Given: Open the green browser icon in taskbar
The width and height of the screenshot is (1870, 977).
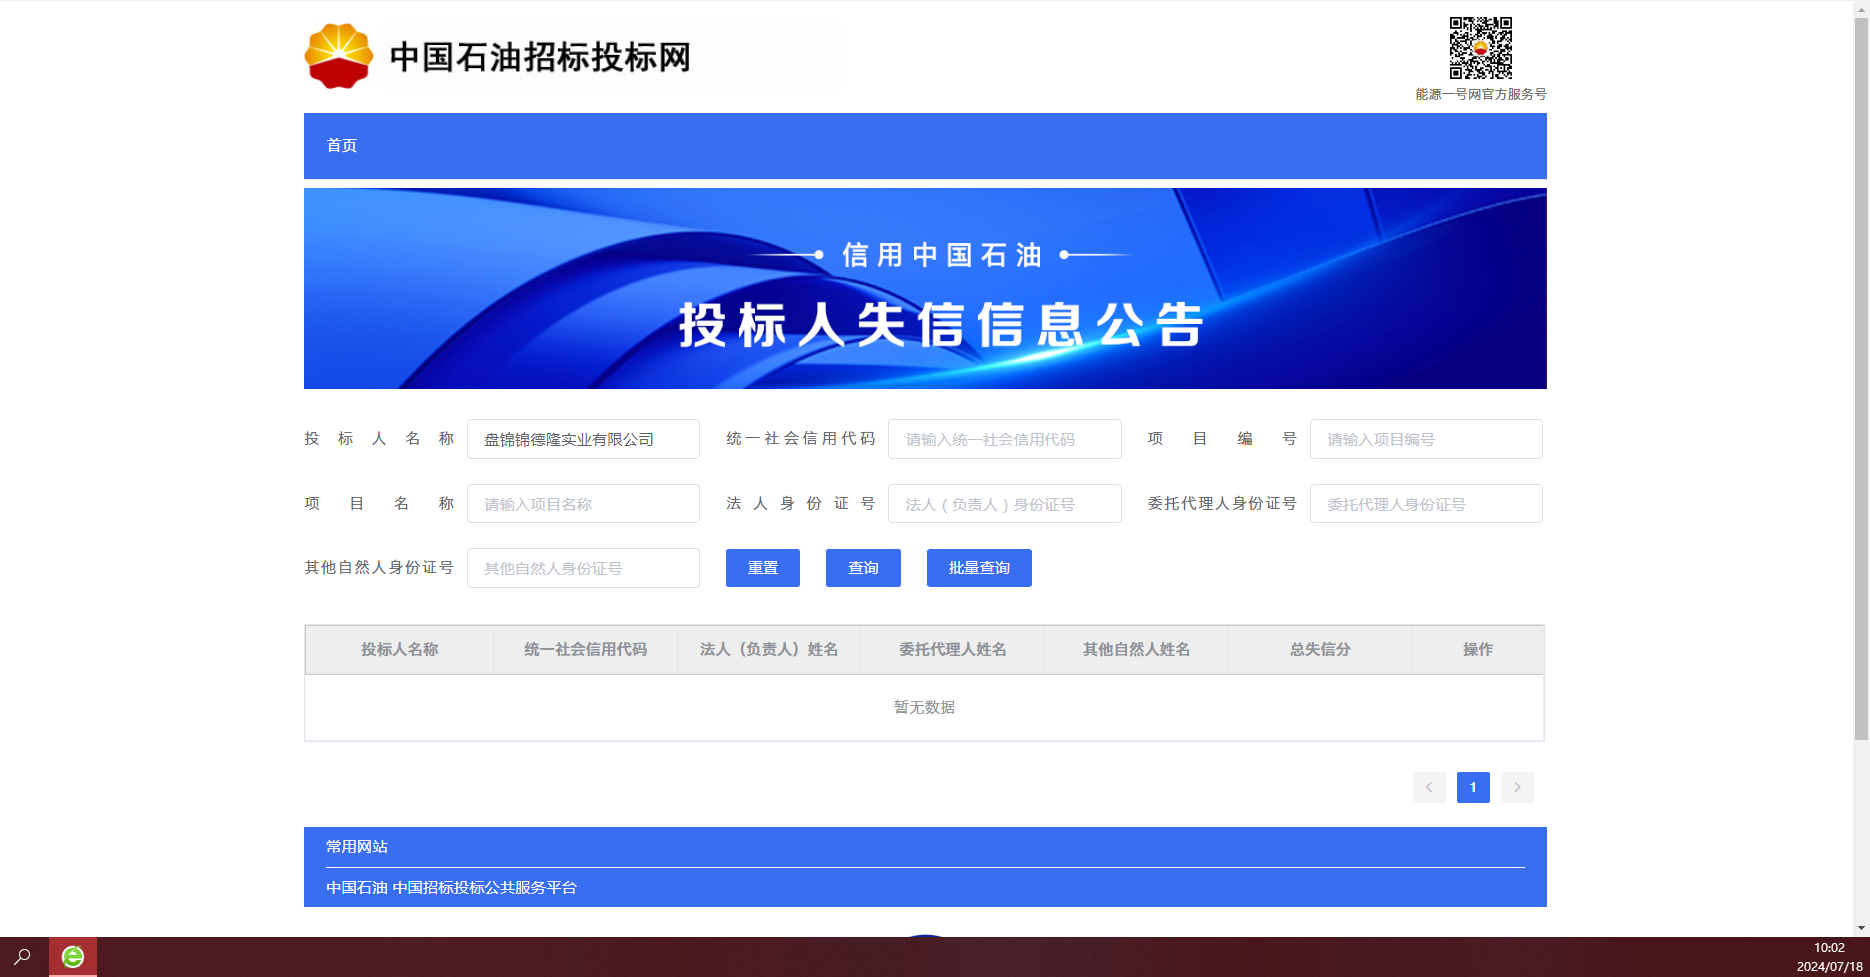Looking at the screenshot, I should pos(73,957).
